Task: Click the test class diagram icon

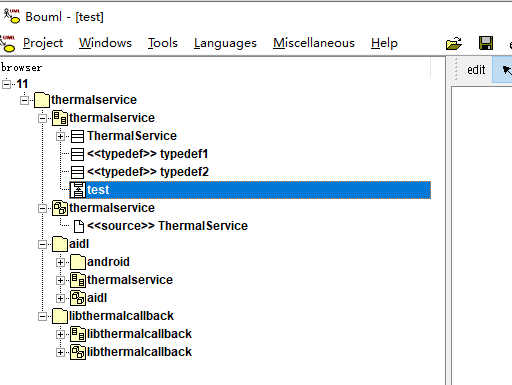Action: 78,190
